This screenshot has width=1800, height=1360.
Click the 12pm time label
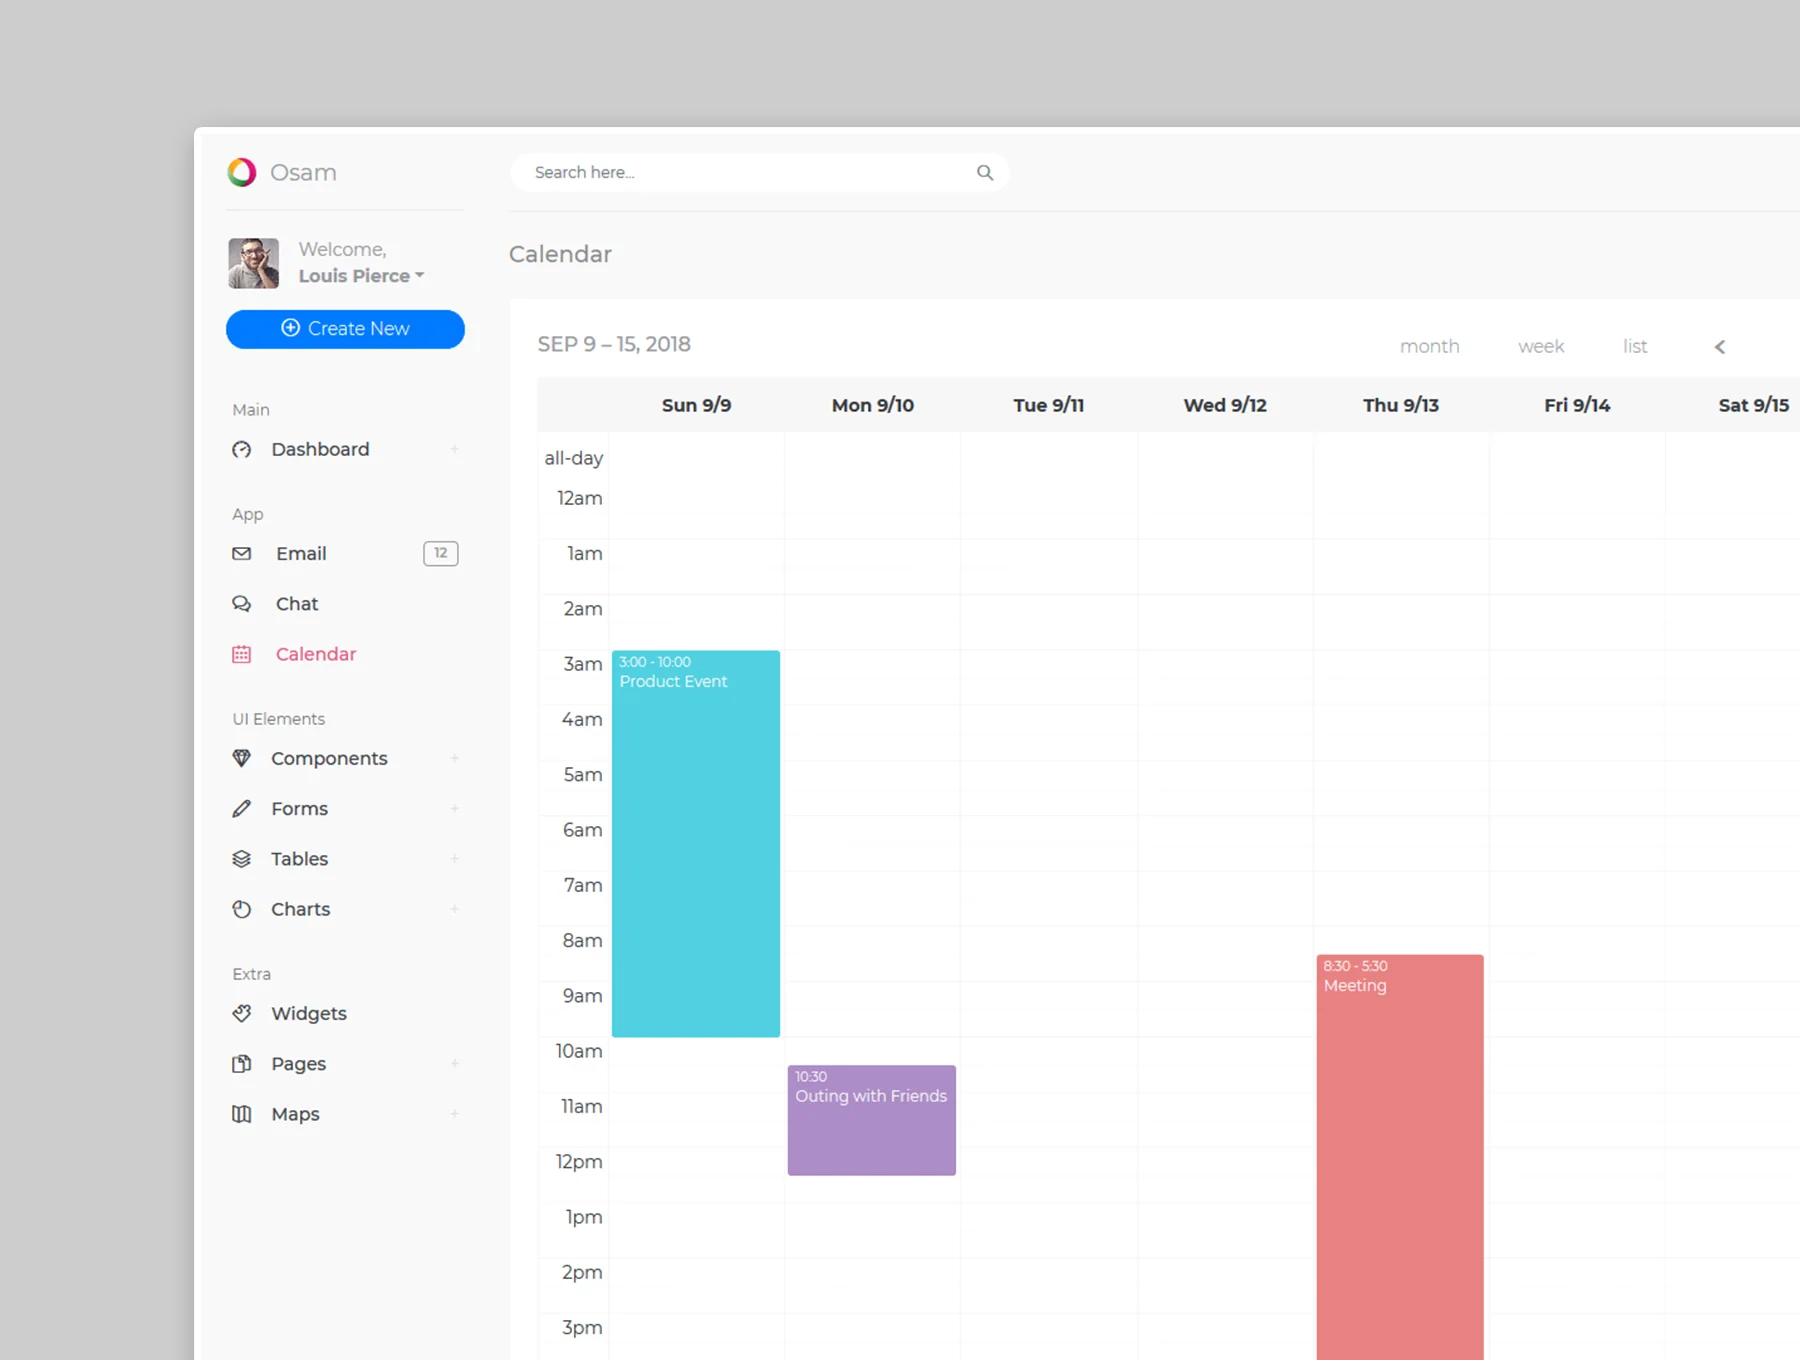coord(579,1162)
